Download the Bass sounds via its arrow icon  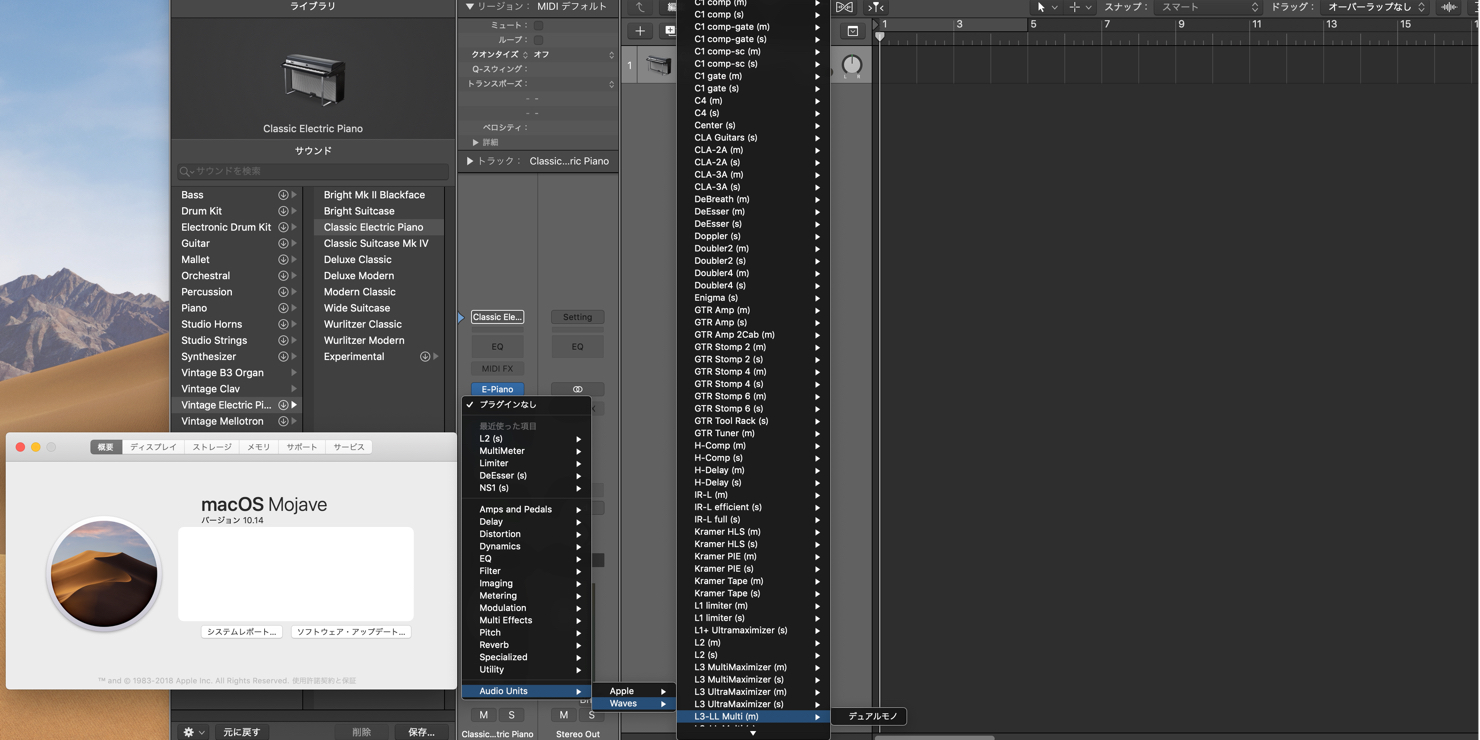283,195
